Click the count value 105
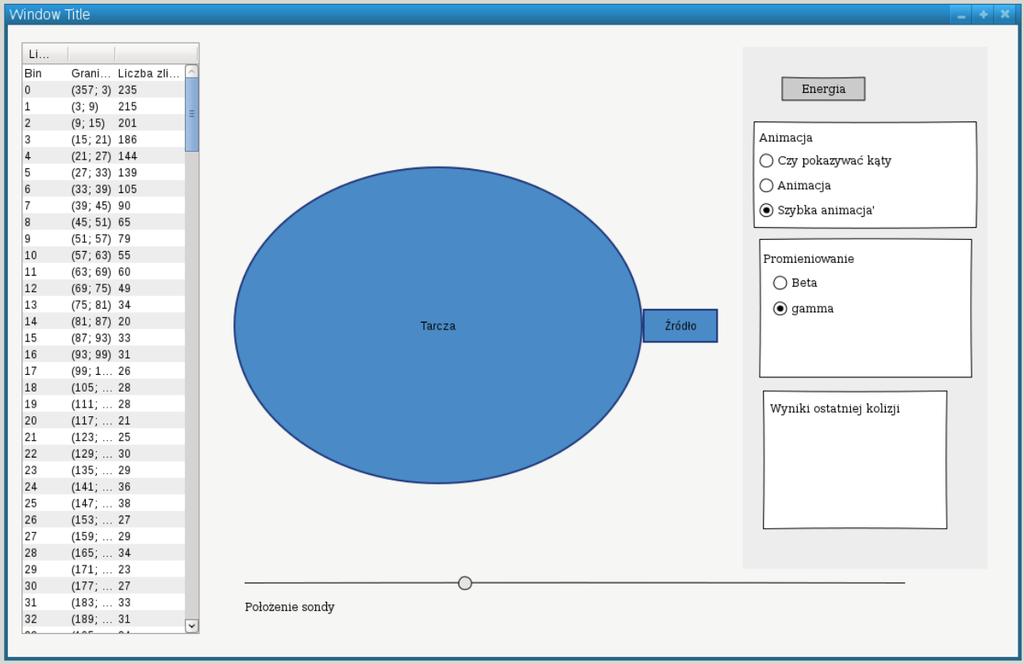This screenshot has height=664, width=1024. pyautogui.click(x=127, y=189)
